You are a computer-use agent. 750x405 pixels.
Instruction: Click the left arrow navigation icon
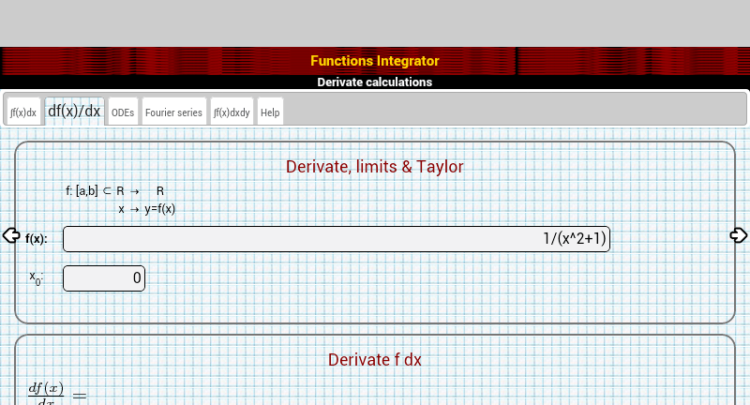coord(11,236)
